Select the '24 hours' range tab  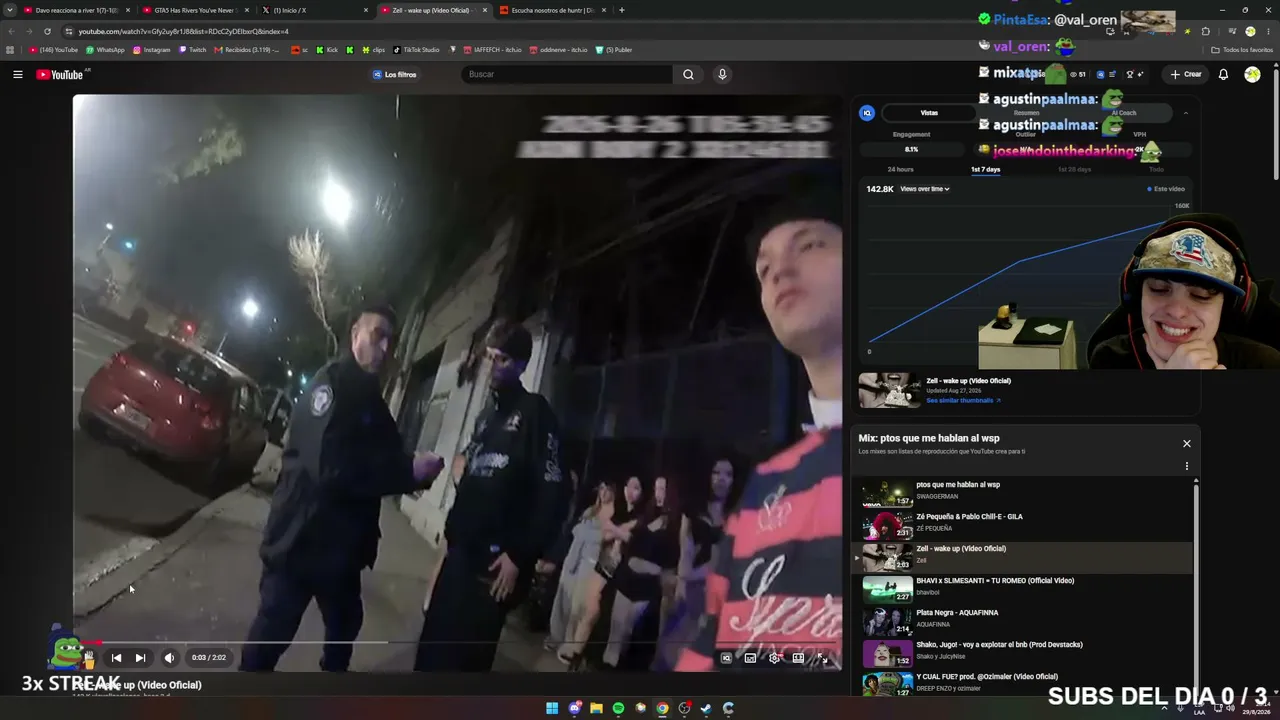[900, 169]
